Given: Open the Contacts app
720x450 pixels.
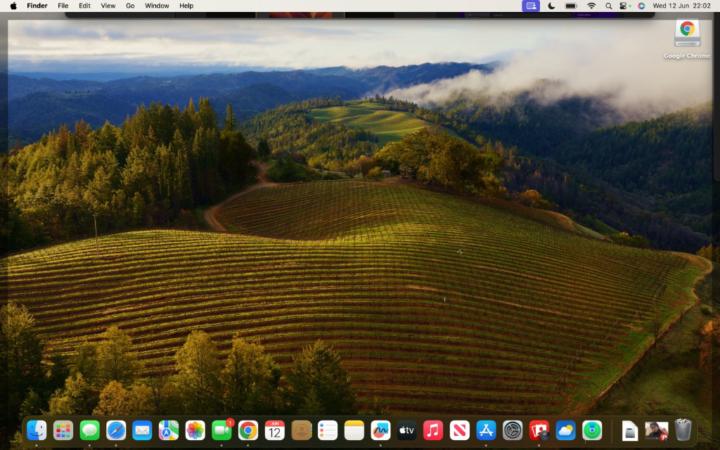Looking at the screenshot, I should pos(301,431).
